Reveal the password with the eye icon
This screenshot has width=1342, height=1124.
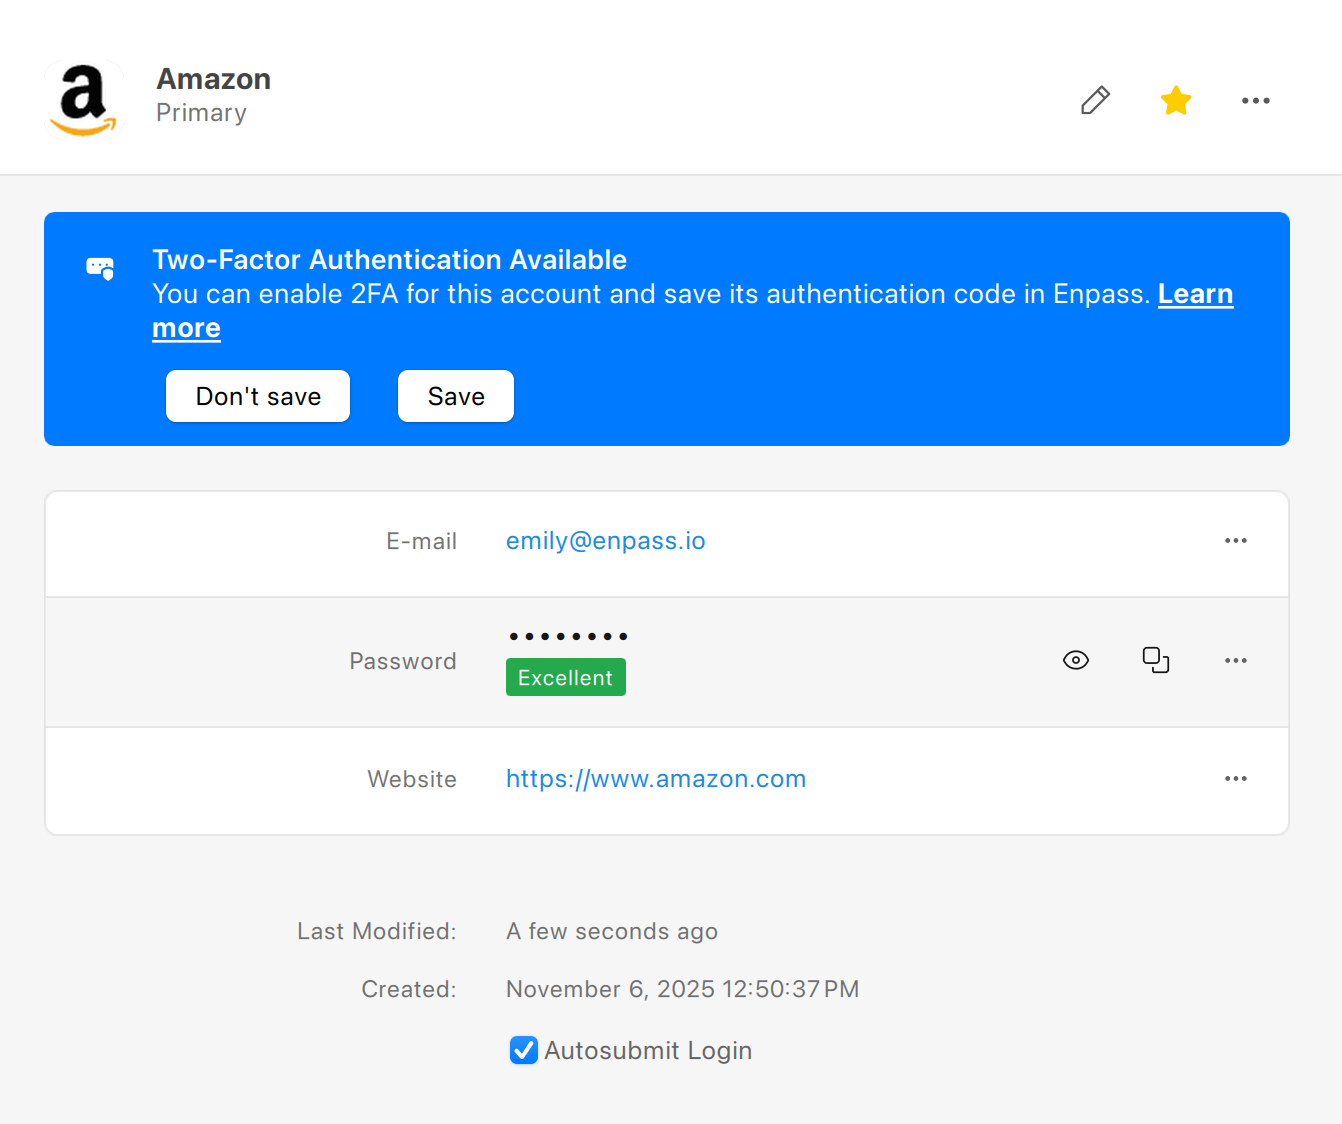(x=1076, y=660)
